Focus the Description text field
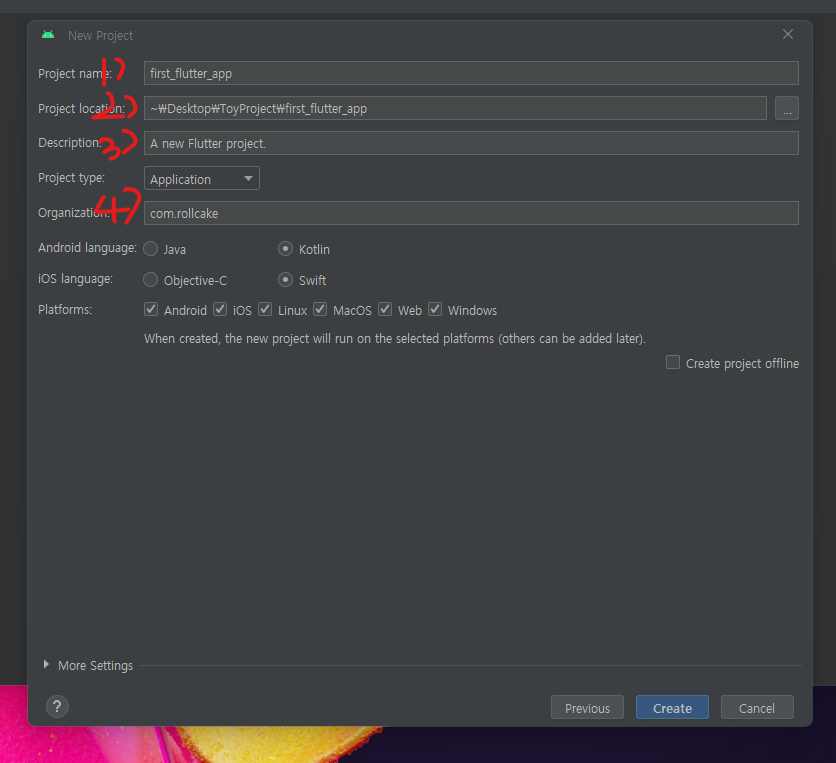Image resolution: width=836 pixels, height=763 pixels. coord(471,143)
